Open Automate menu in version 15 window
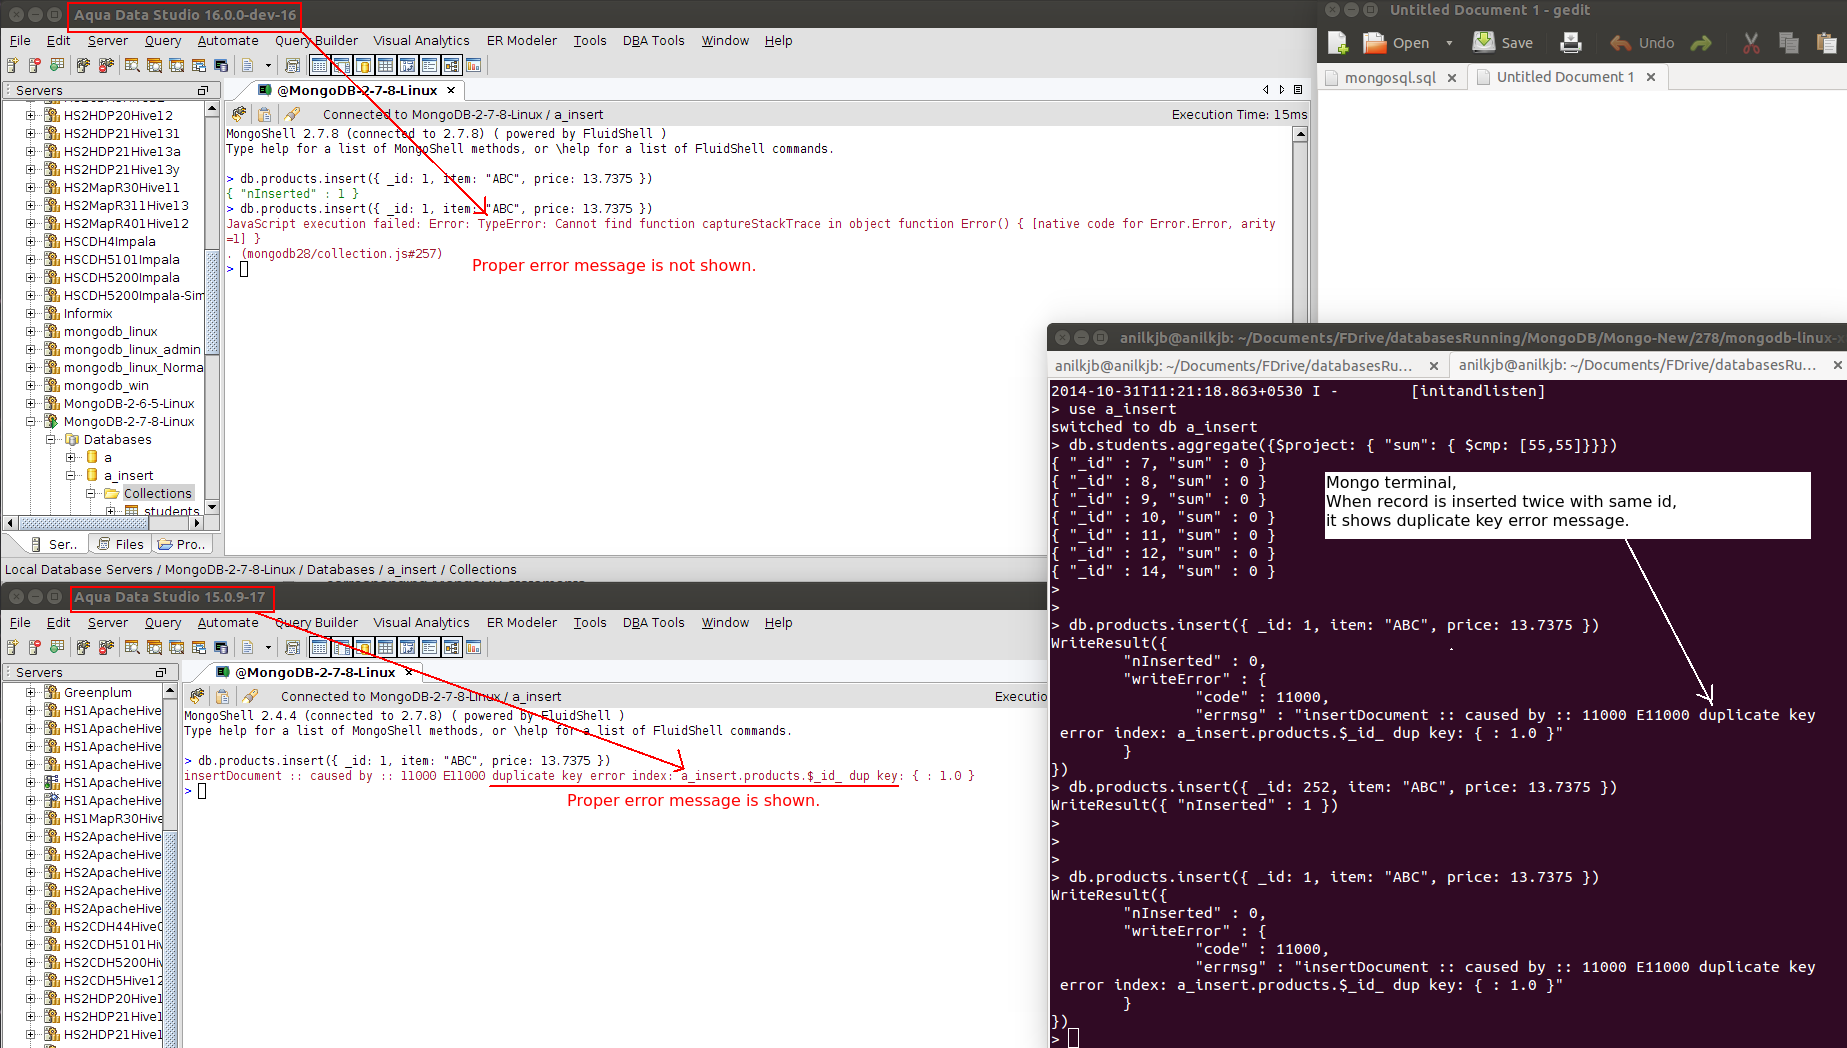The image size is (1847, 1048). point(228,622)
